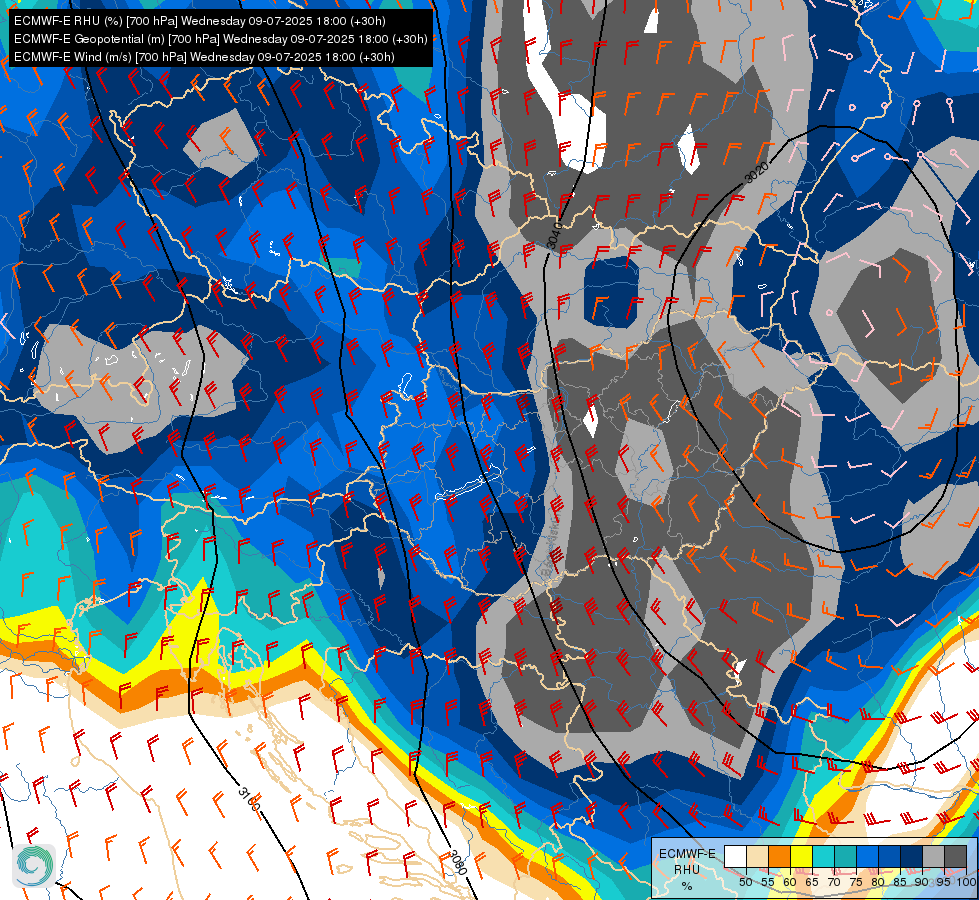The width and height of the screenshot is (979, 900).
Task: Click the ECMWF-E label in the legend
Action: (x=687, y=854)
